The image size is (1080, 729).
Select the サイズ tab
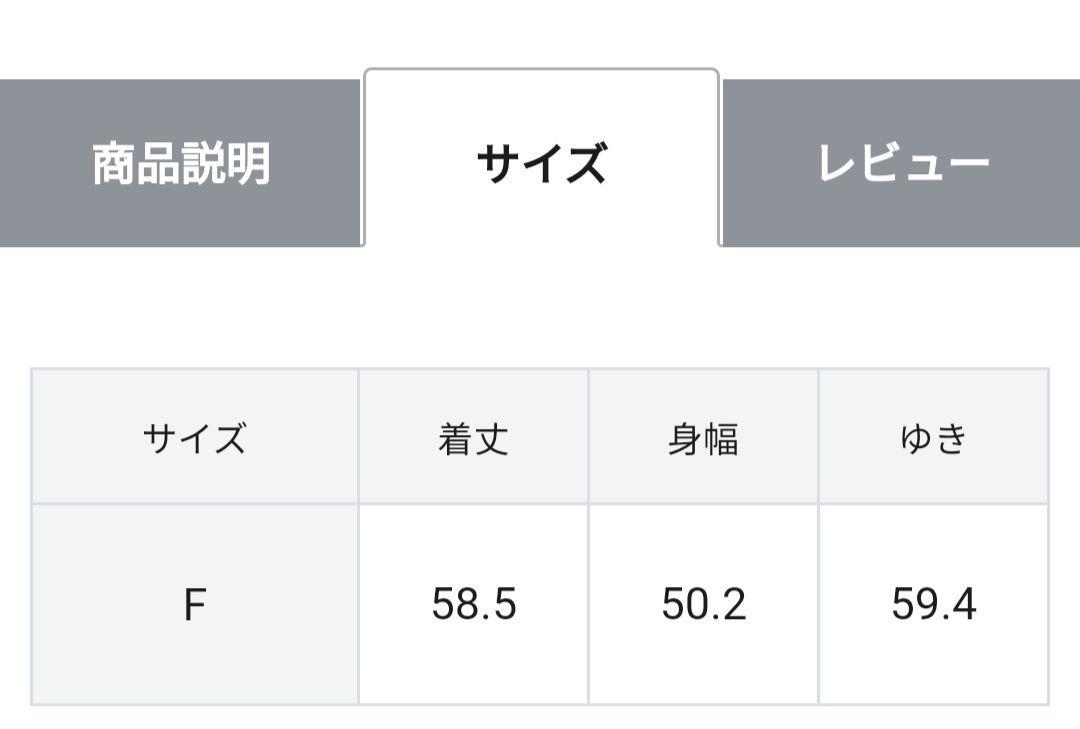pyautogui.click(x=541, y=158)
